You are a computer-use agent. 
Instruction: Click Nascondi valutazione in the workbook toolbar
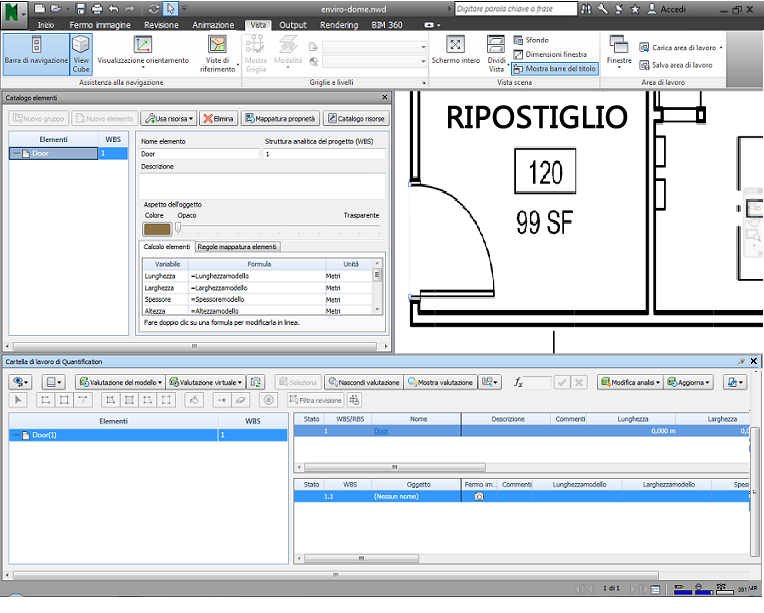(364, 383)
